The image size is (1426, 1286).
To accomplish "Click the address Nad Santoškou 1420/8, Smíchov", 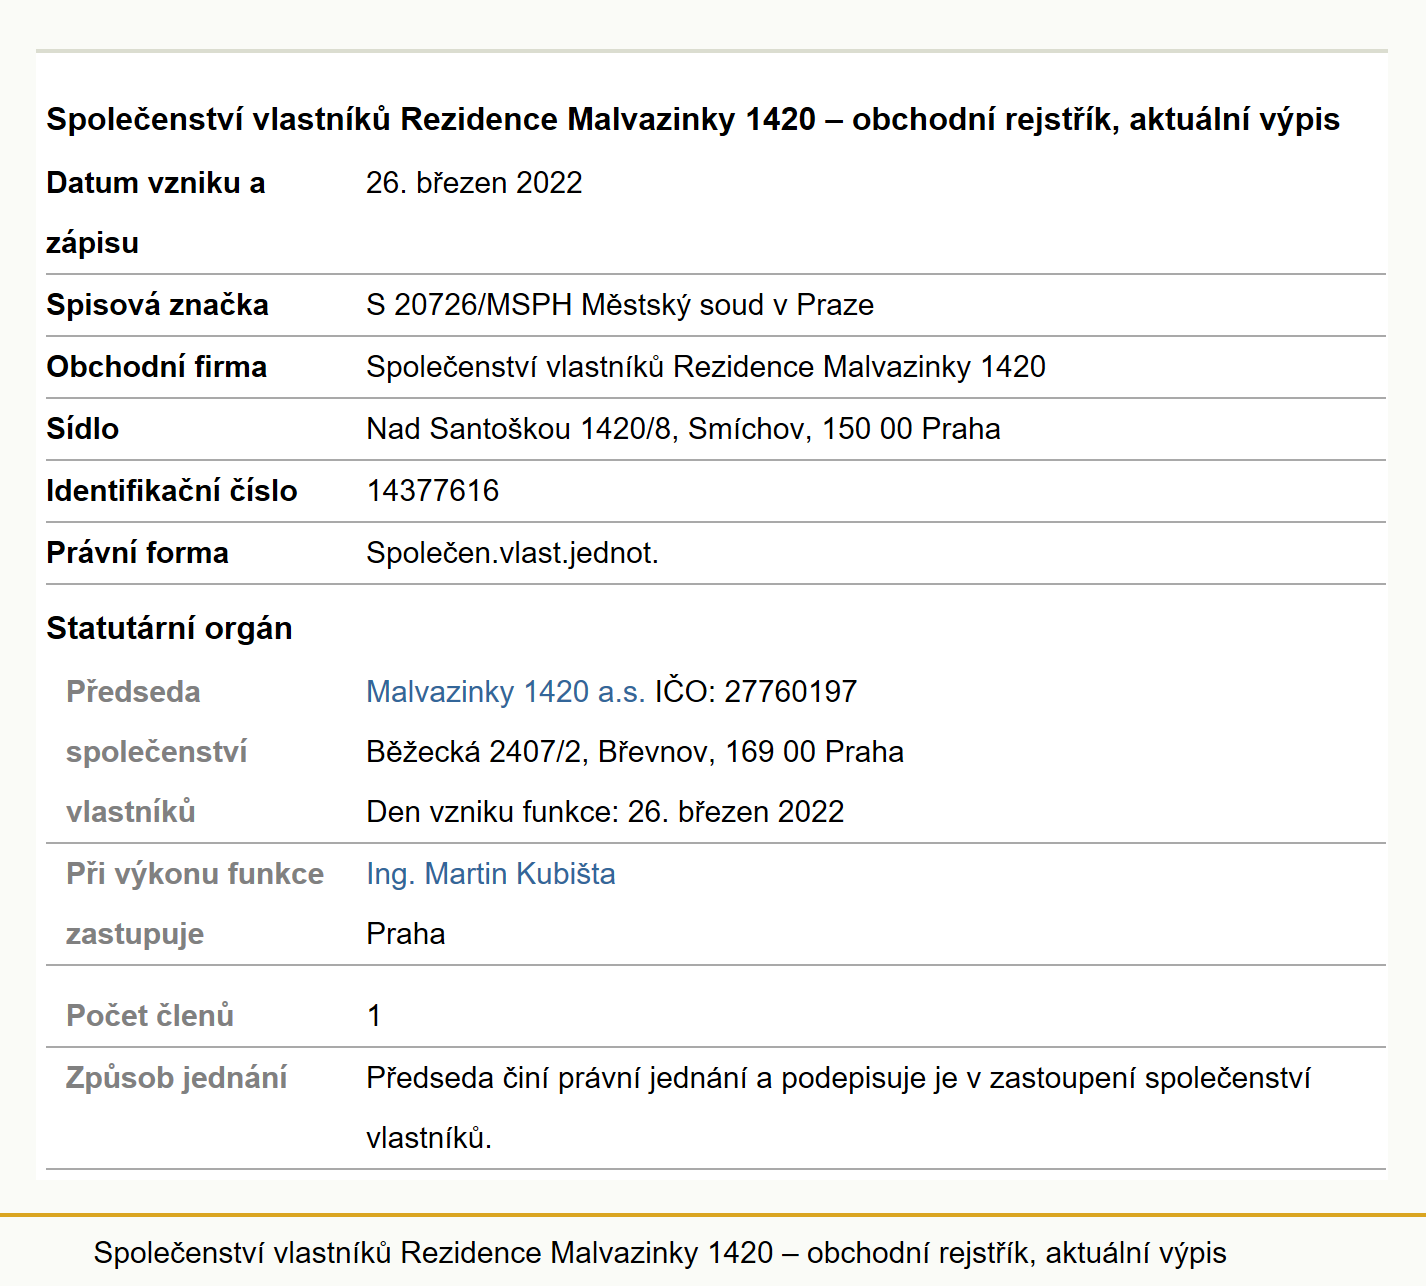I will pyautogui.click(x=683, y=429).
